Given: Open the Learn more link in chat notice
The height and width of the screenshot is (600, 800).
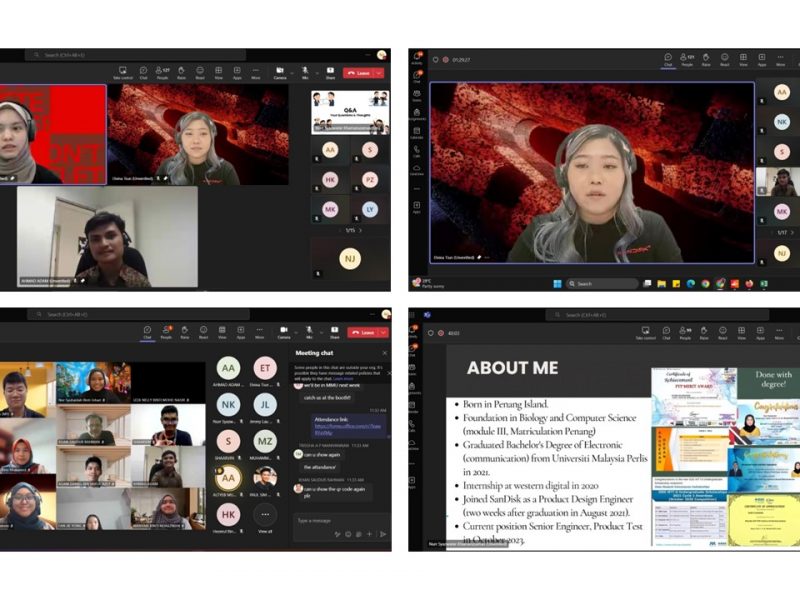Looking at the screenshot, I should point(343,379).
